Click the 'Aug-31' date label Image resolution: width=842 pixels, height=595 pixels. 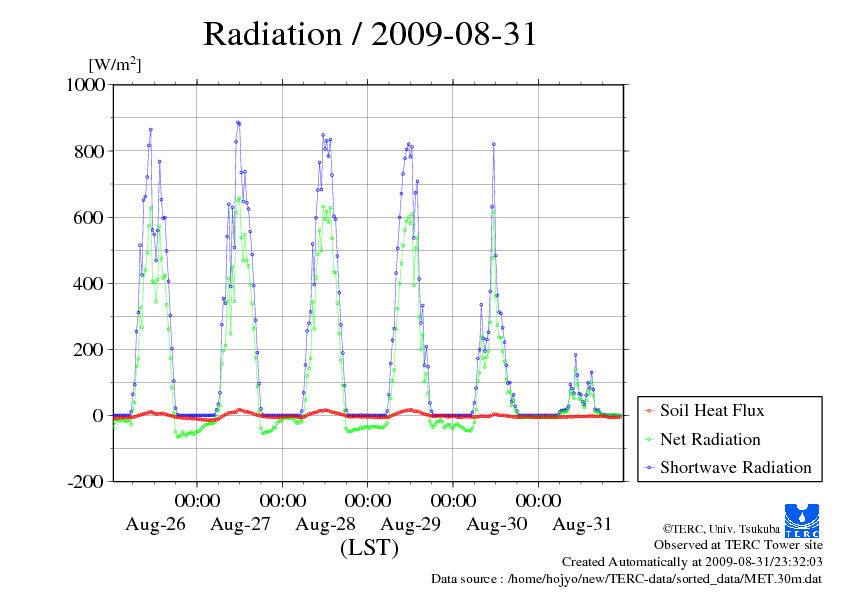[582, 524]
